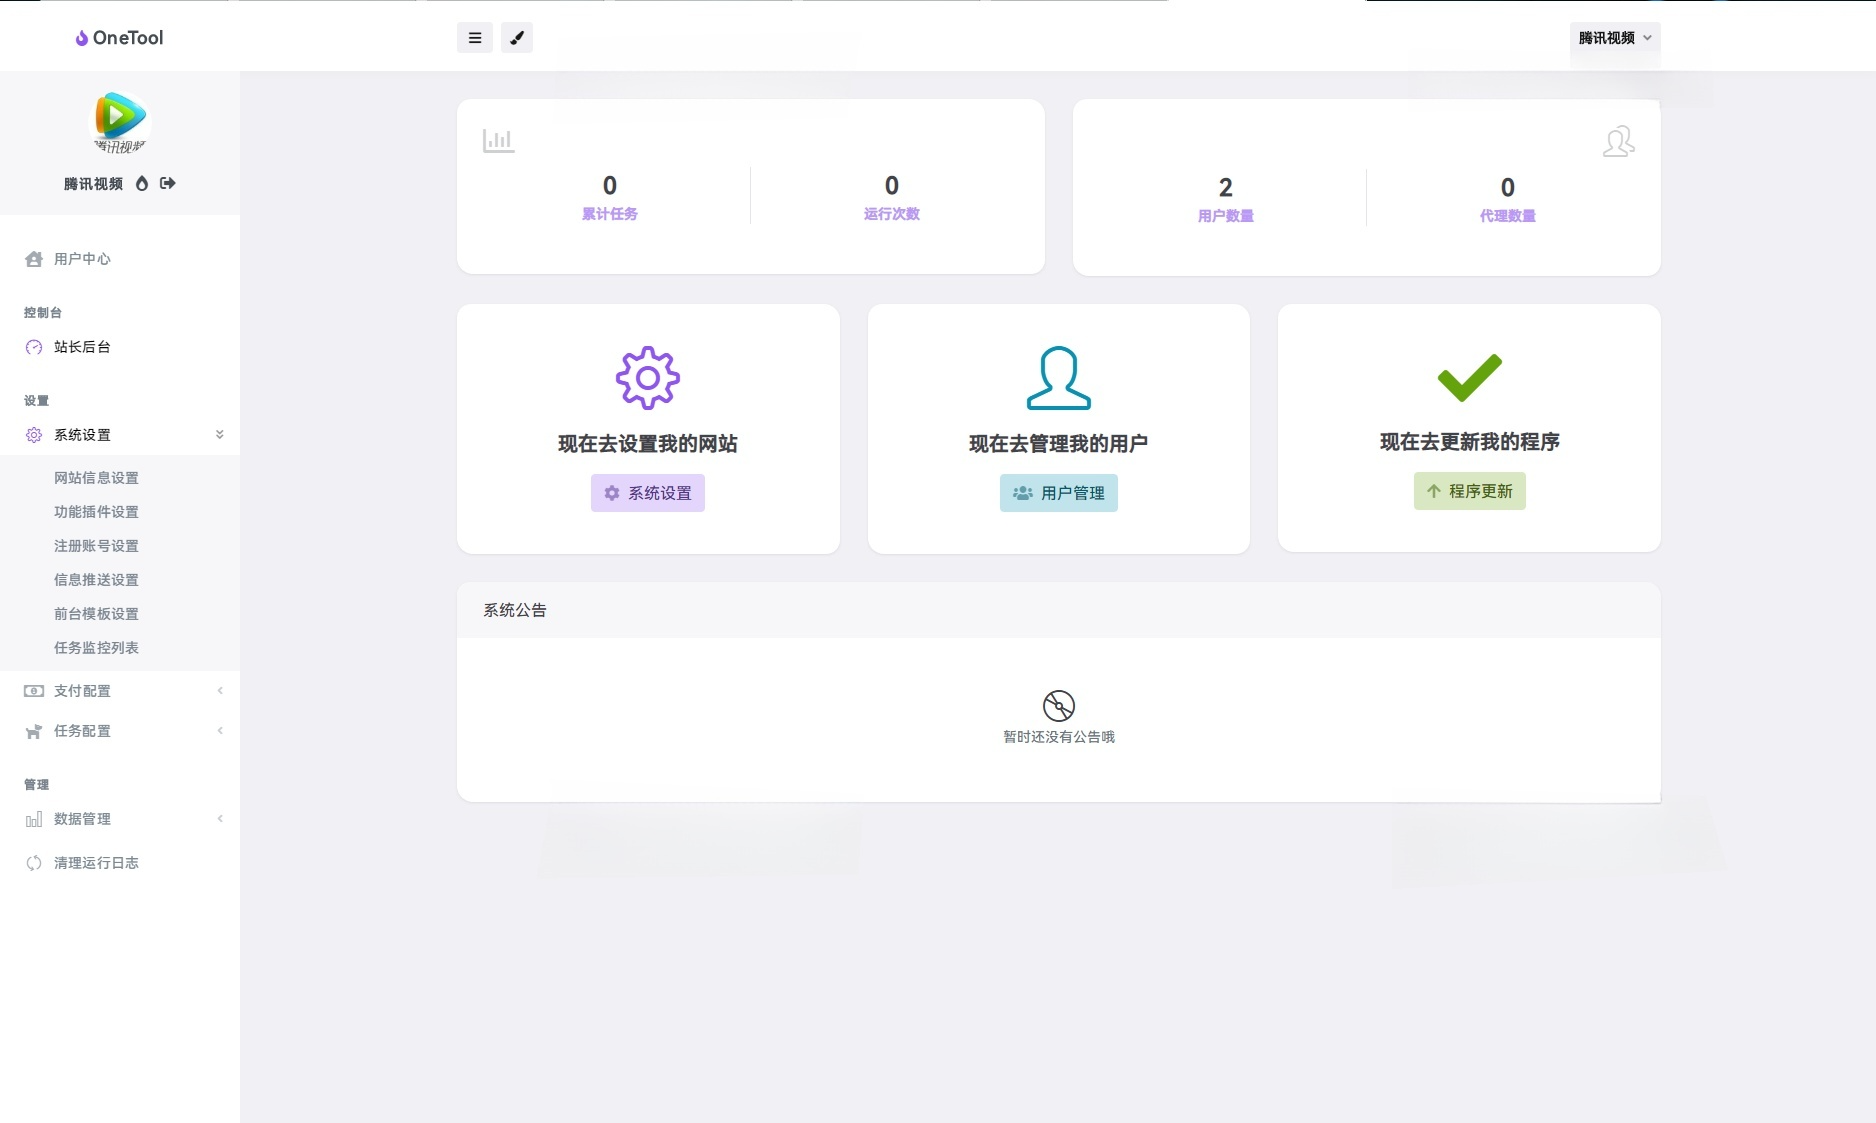
Task: Open 任务监控列表 from the settings submenu
Action: (97, 647)
